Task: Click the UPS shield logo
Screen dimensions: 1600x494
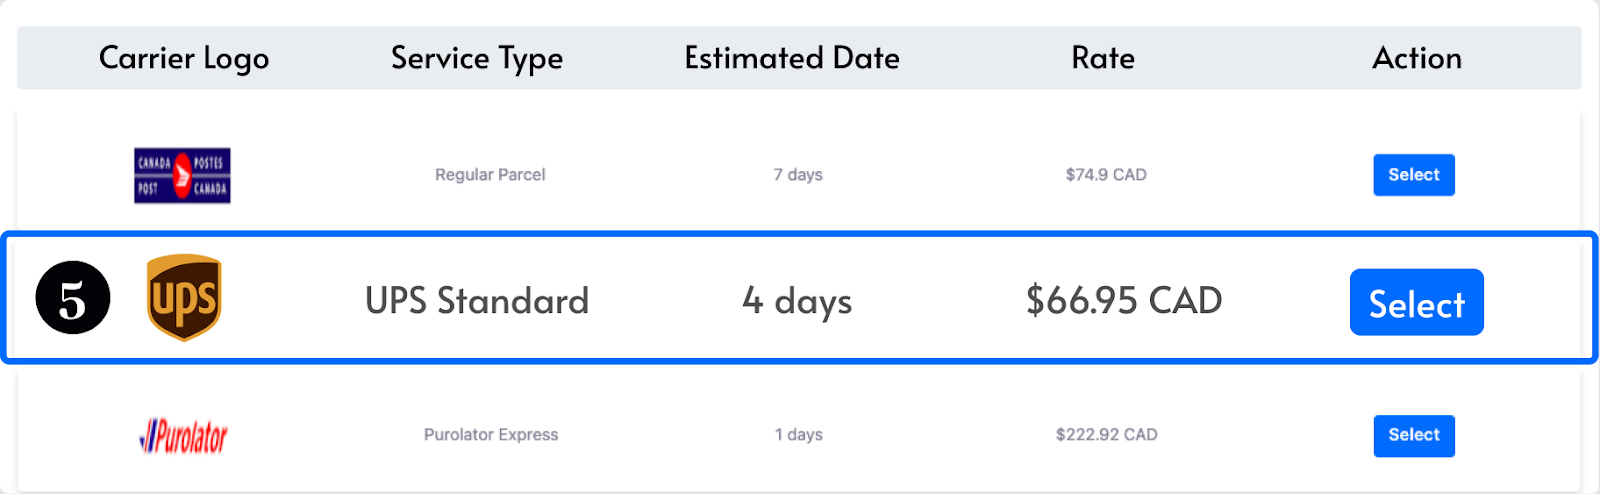Action: tap(184, 298)
